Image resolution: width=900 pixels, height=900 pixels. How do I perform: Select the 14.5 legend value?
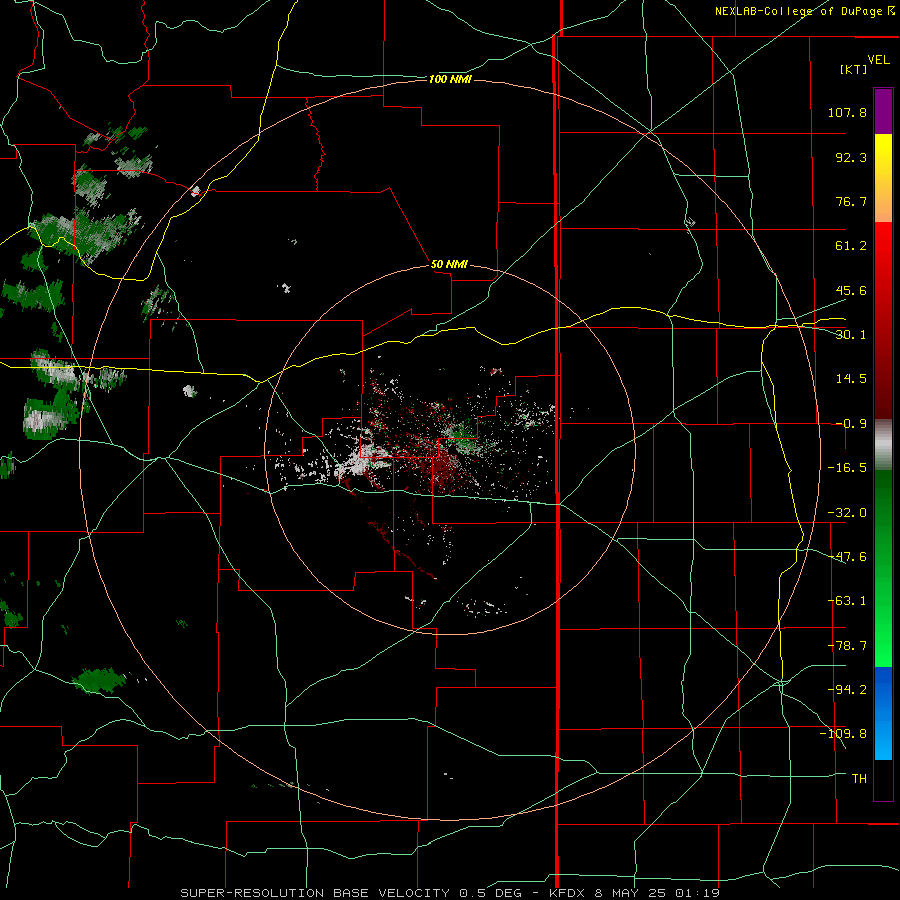(x=851, y=379)
